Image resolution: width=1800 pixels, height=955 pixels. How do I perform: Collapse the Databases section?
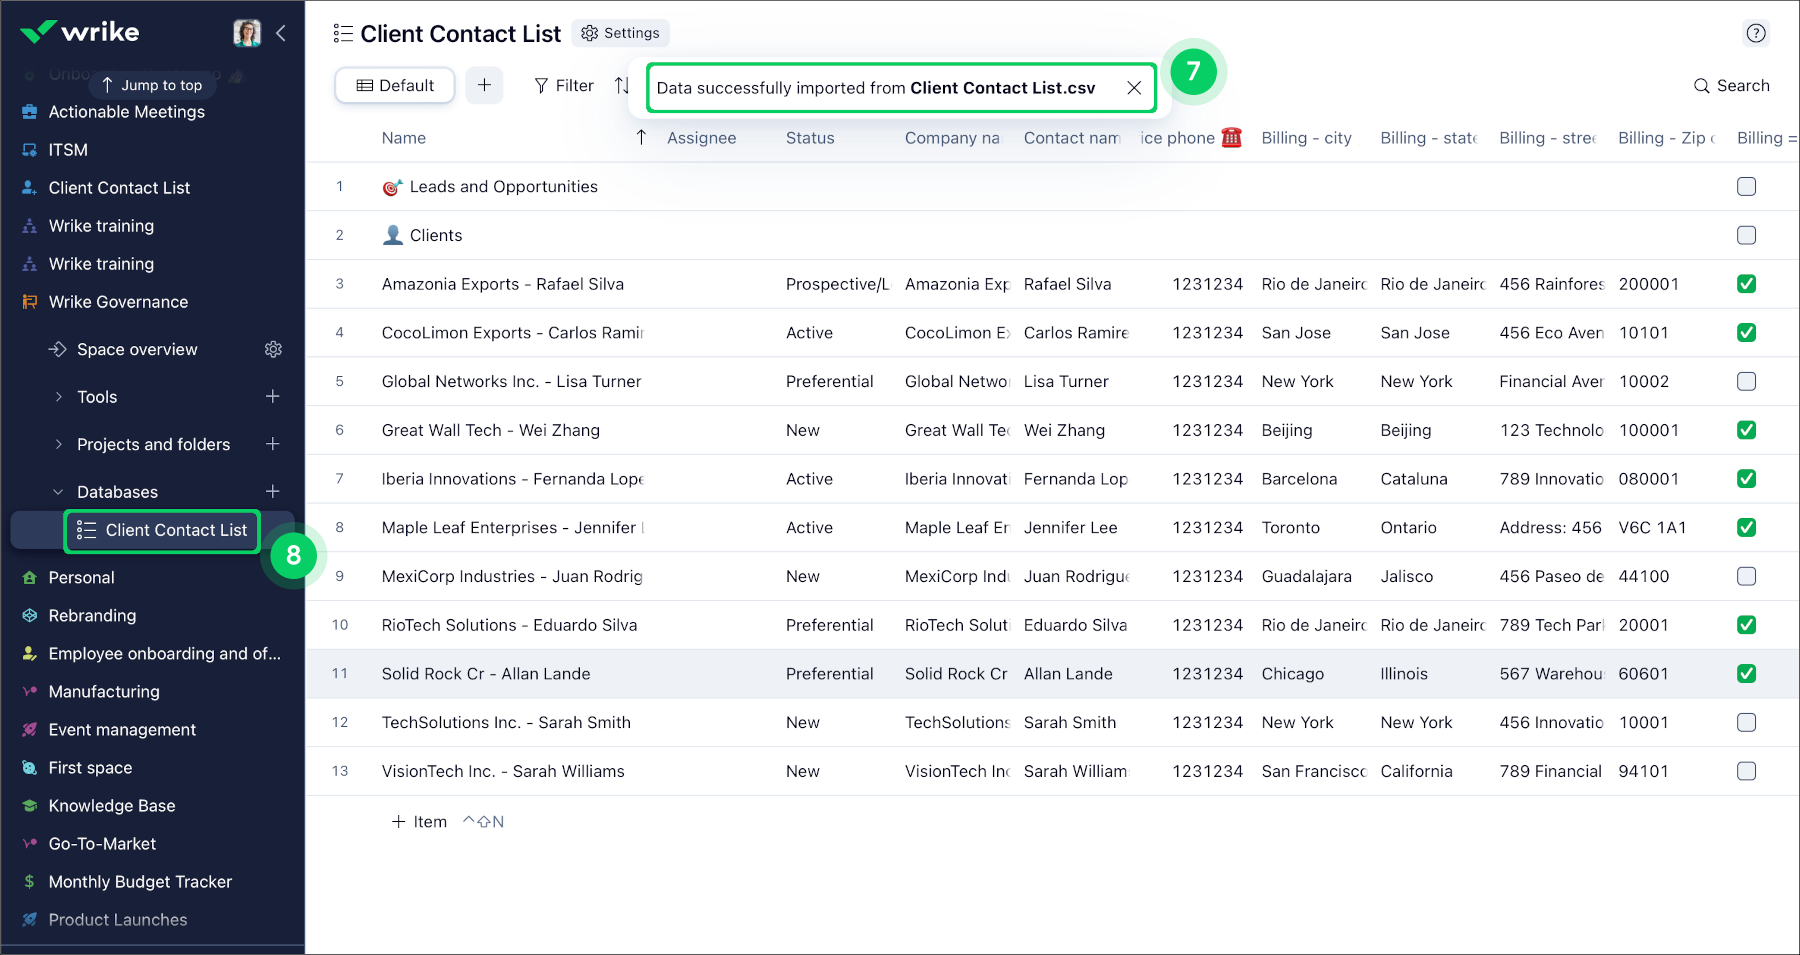pyautogui.click(x=58, y=491)
